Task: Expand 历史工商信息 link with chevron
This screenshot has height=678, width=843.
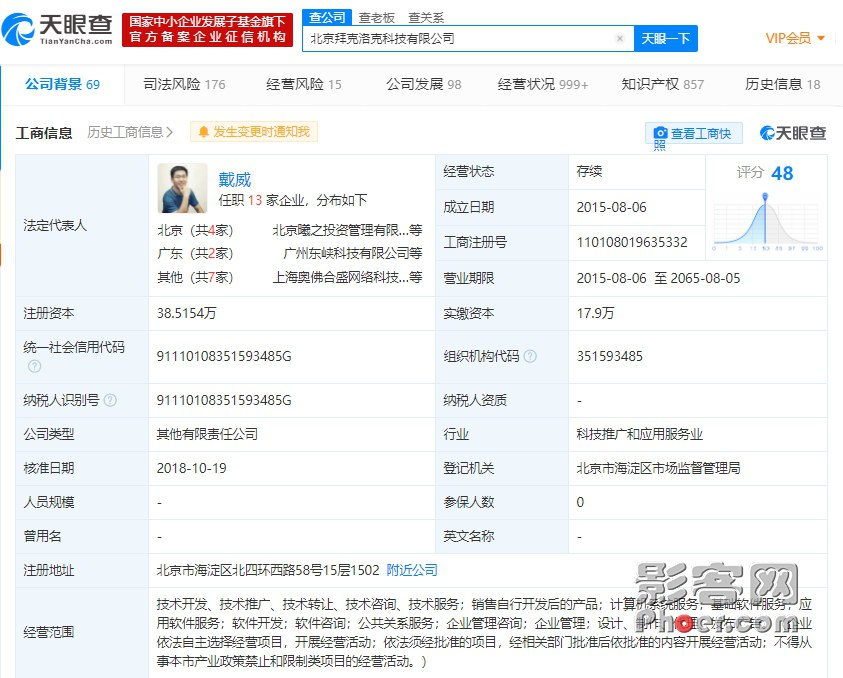Action: 130,132
